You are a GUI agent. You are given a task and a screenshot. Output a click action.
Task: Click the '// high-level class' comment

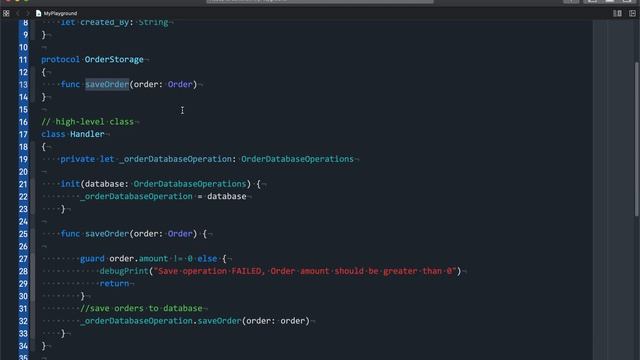tap(87, 122)
